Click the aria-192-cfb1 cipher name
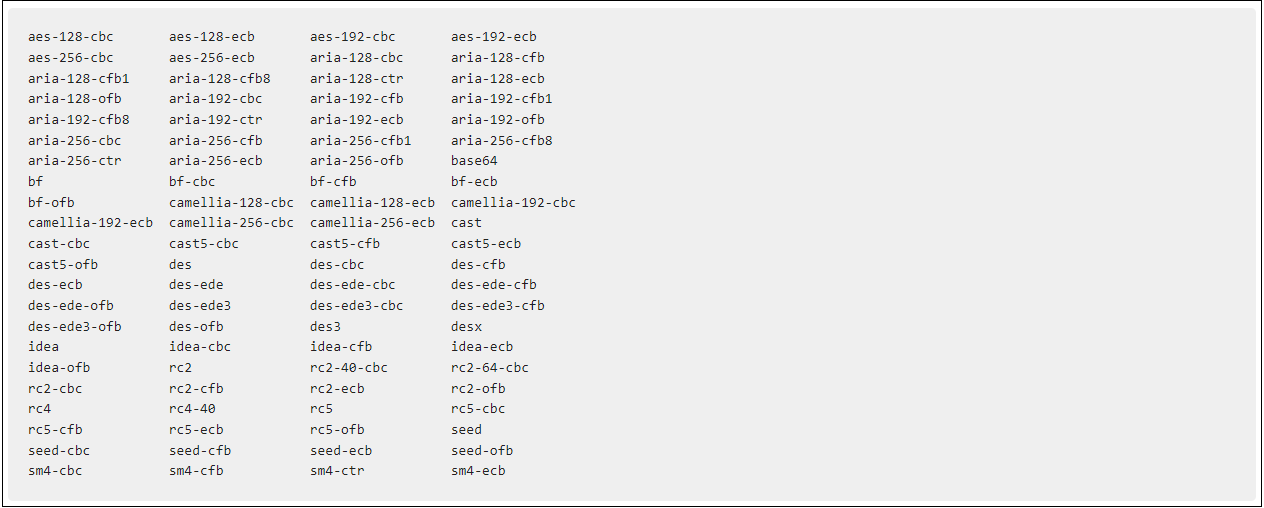The image size is (1264, 508). point(501,99)
